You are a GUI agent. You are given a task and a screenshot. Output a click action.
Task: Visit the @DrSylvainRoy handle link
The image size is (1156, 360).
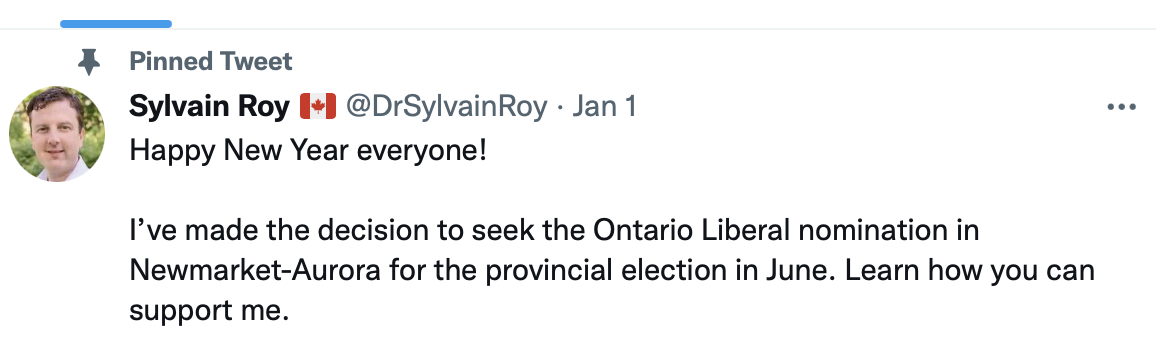pos(447,107)
